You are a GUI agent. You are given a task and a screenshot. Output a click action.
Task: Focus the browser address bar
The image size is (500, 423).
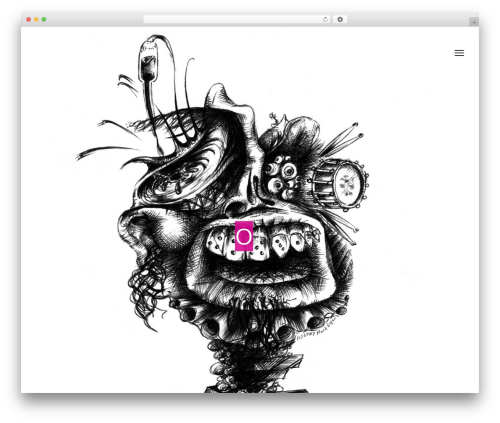click(x=236, y=20)
